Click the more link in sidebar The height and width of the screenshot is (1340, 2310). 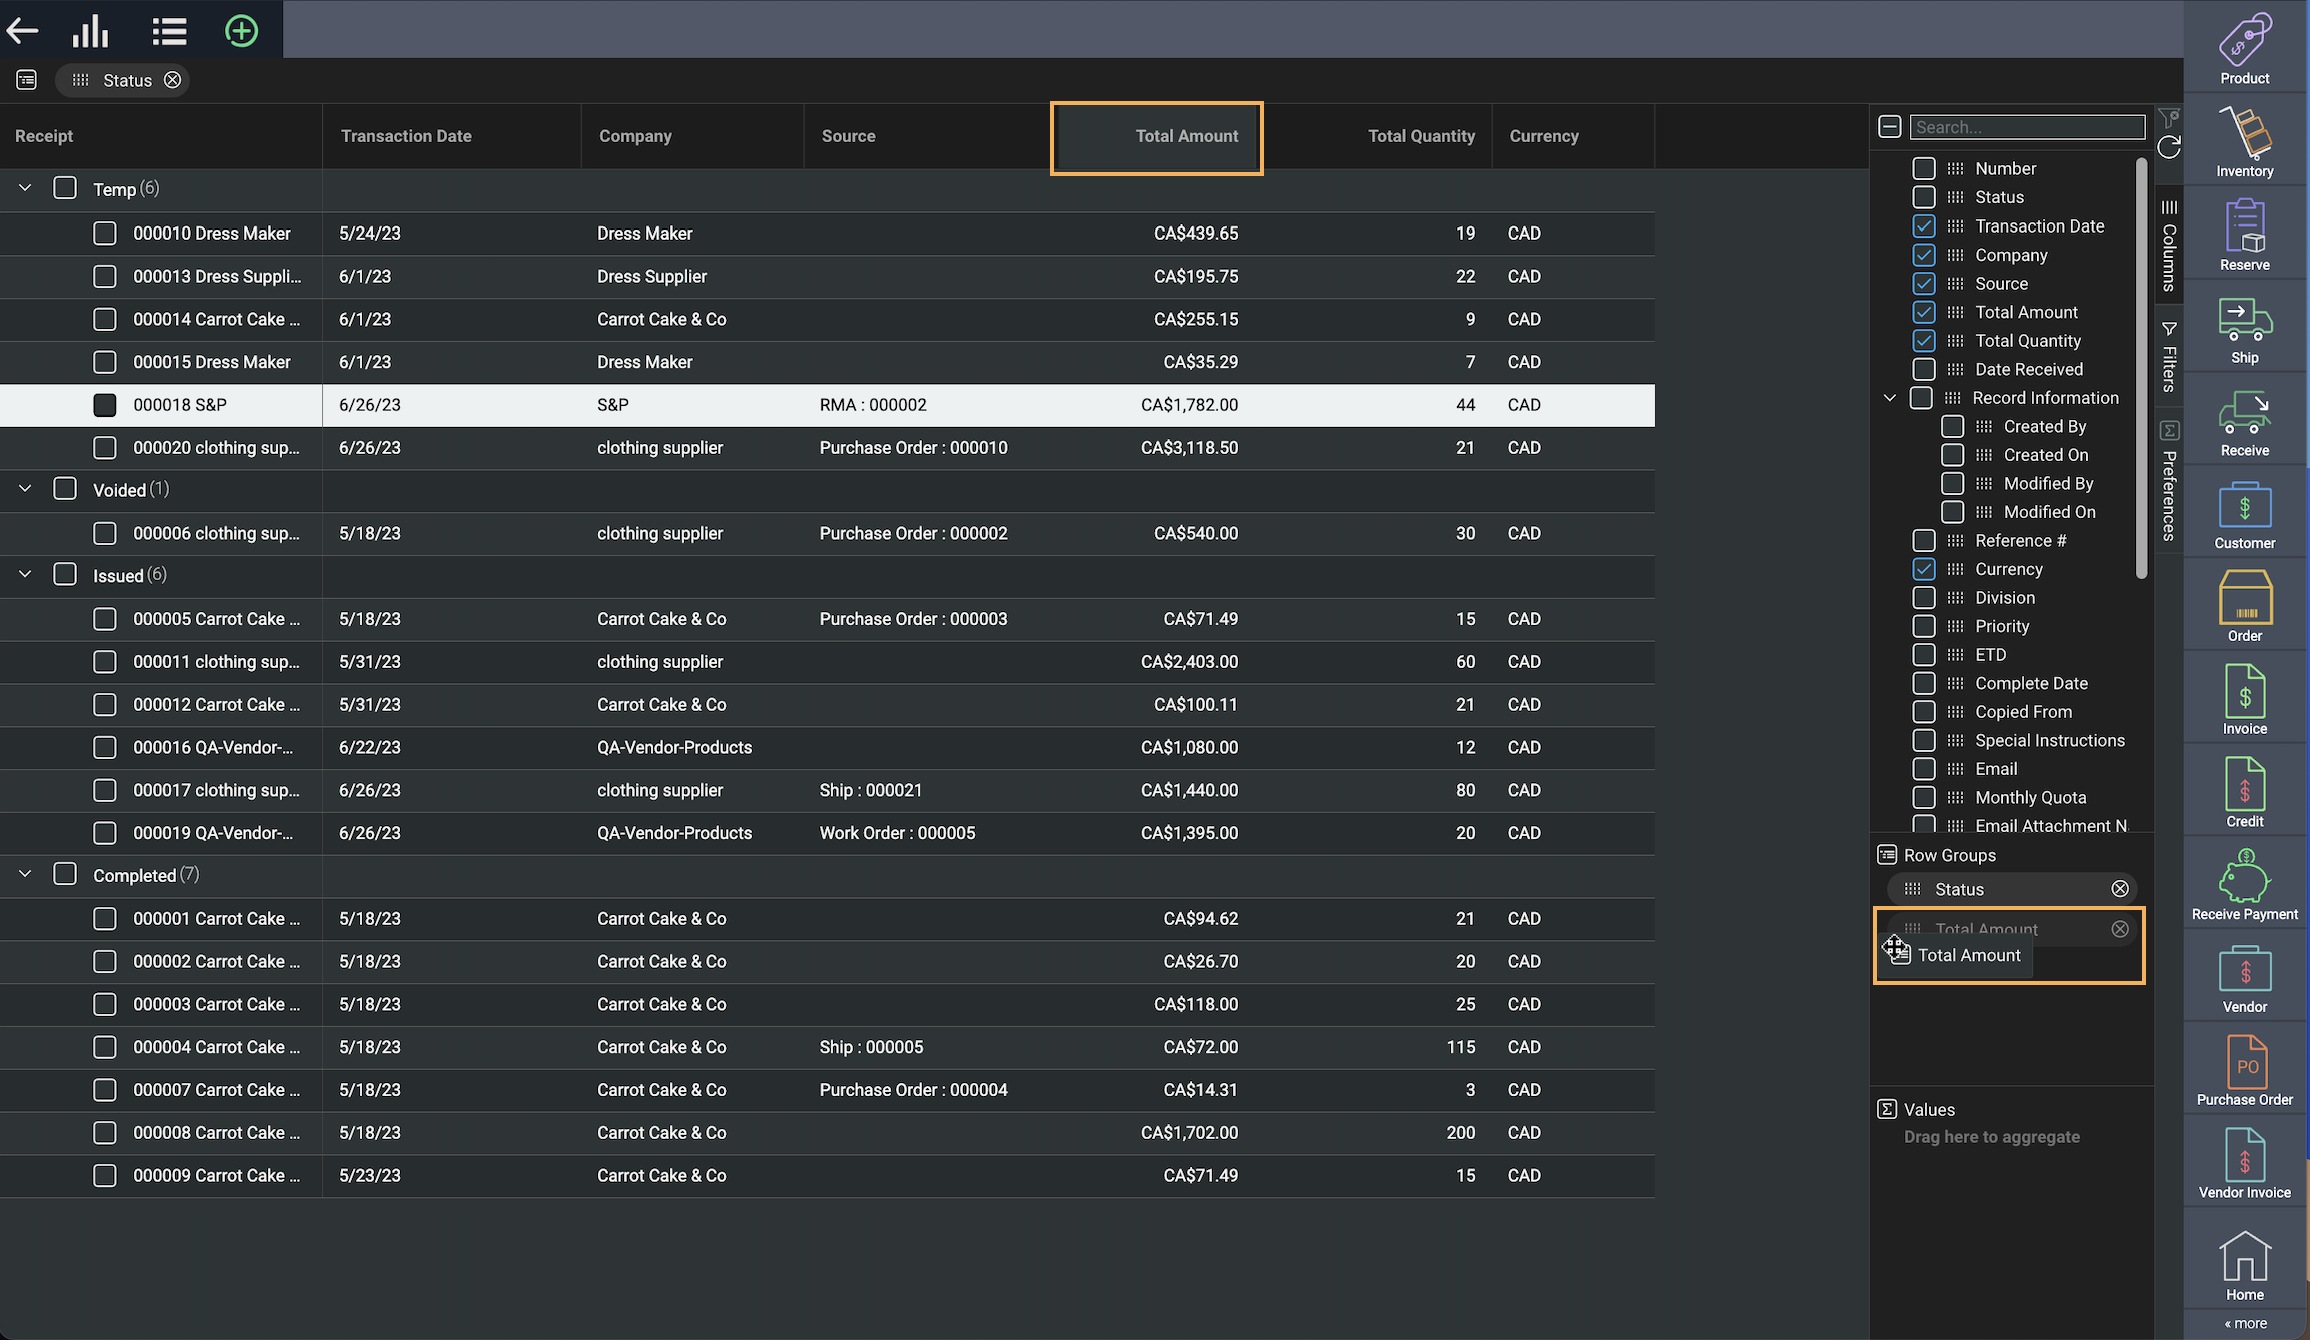pos(2245,1323)
